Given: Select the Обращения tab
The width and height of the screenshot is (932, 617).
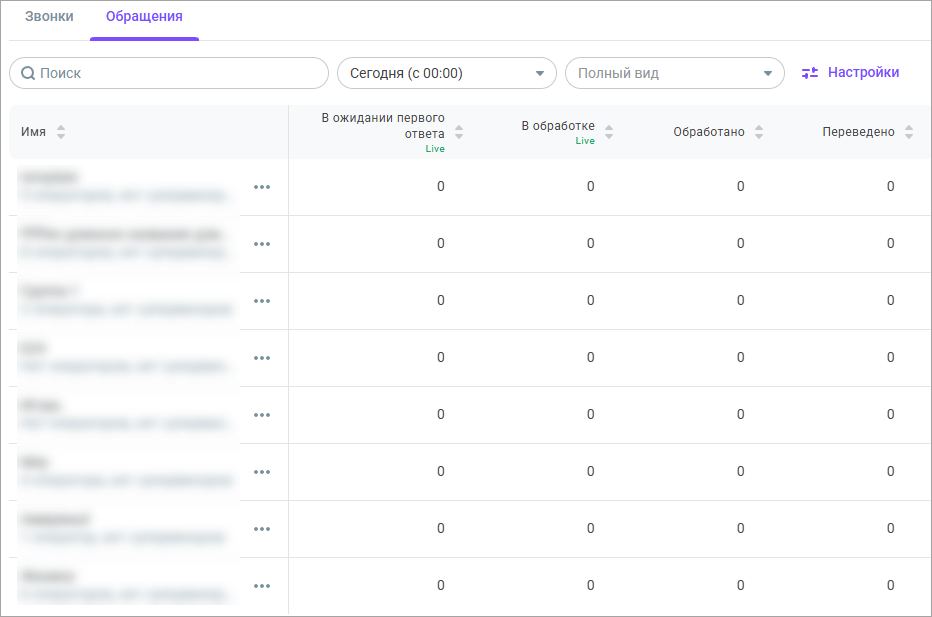Looking at the screenshot, I should point(144,17).
